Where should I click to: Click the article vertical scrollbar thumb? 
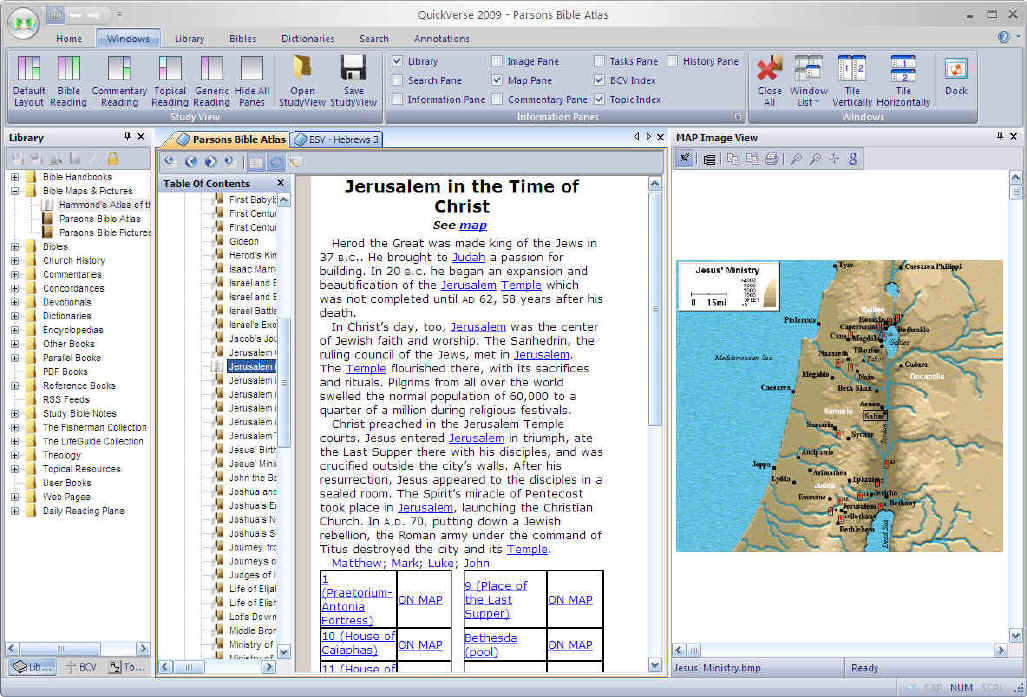pyautogui.click(x=654, y=310)
